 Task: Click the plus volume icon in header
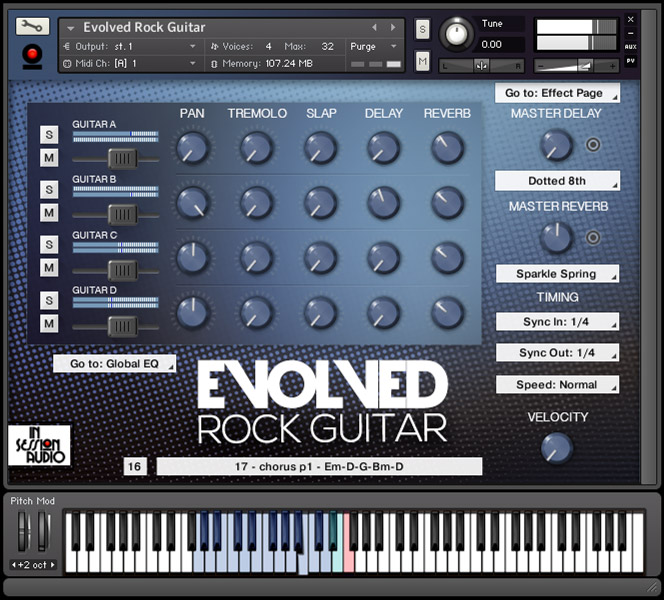(x=612, y=66)
